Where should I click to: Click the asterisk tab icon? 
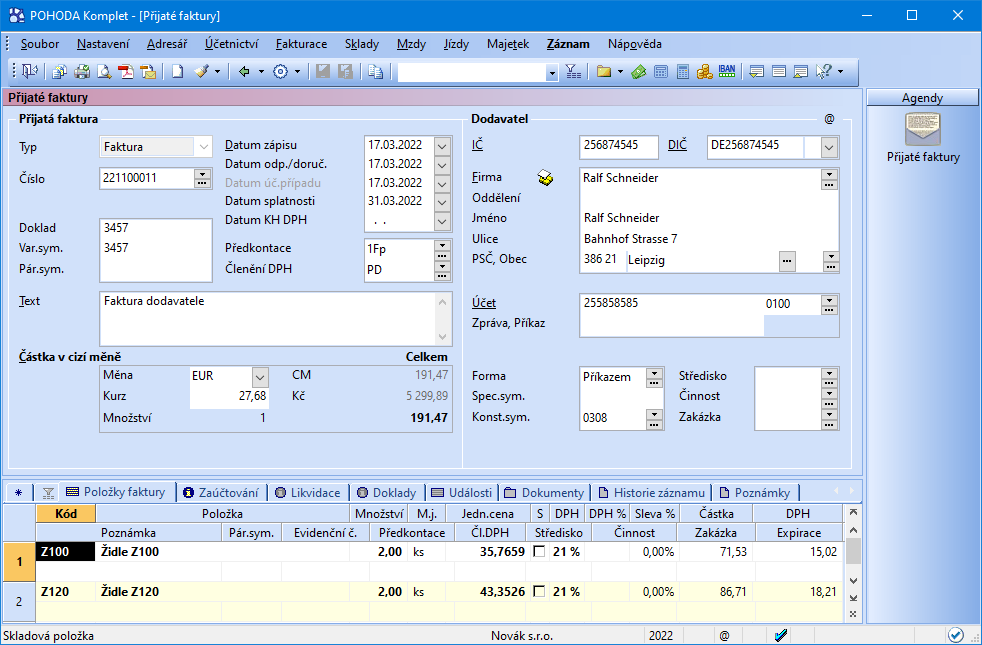(18, 493)
